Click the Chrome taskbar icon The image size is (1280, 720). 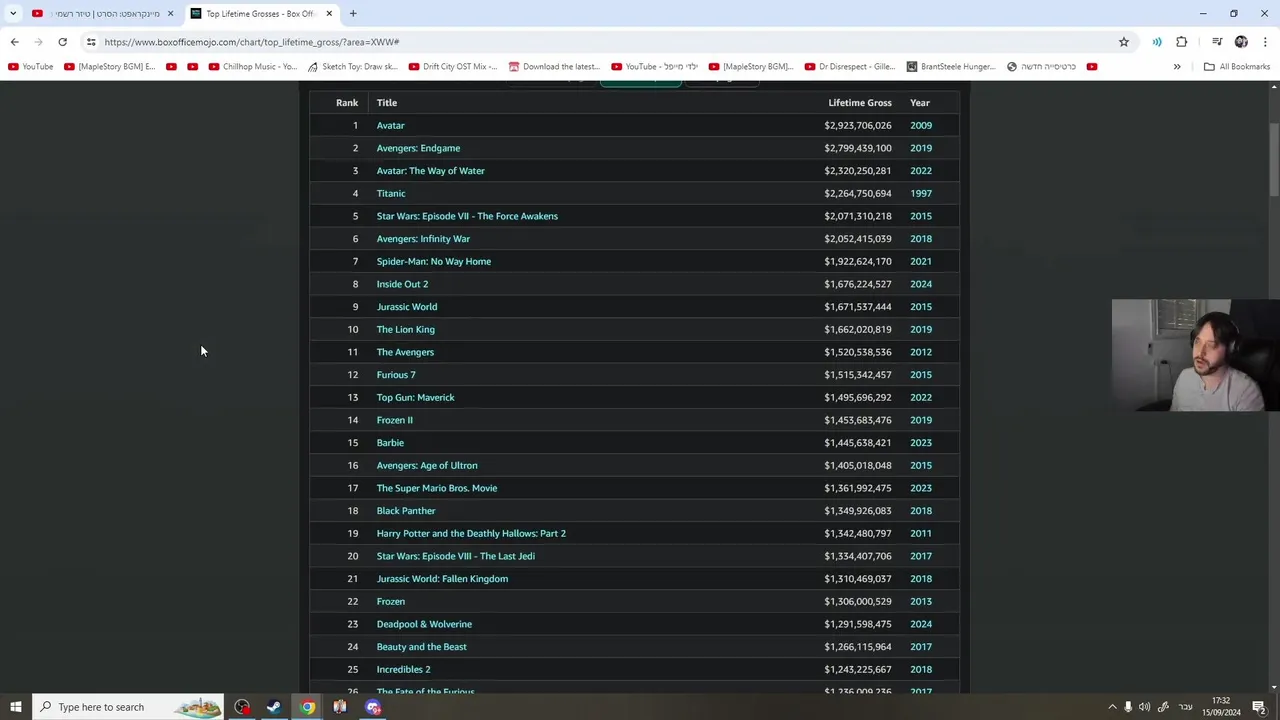click(x=307, y=707)
